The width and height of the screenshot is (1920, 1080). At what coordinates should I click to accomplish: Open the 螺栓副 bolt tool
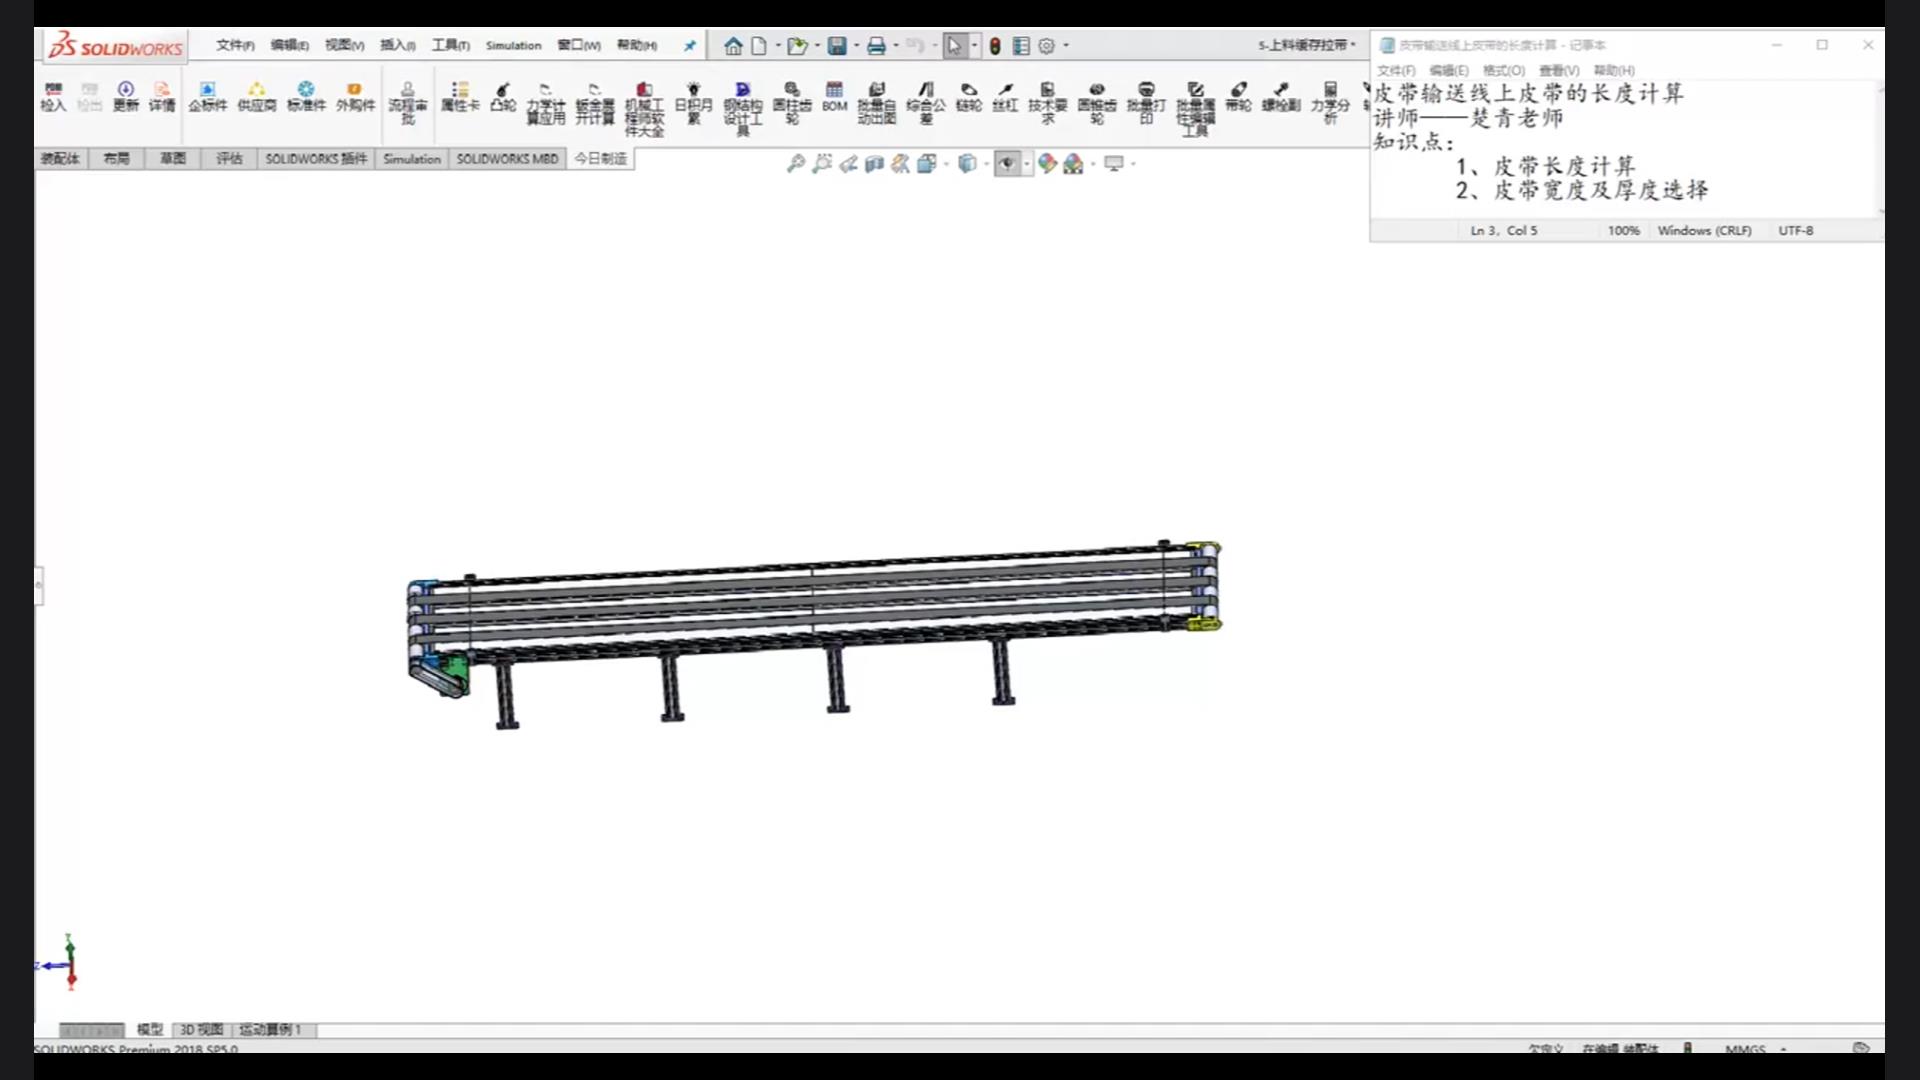pyautogui.click(x=1281, y=97)
